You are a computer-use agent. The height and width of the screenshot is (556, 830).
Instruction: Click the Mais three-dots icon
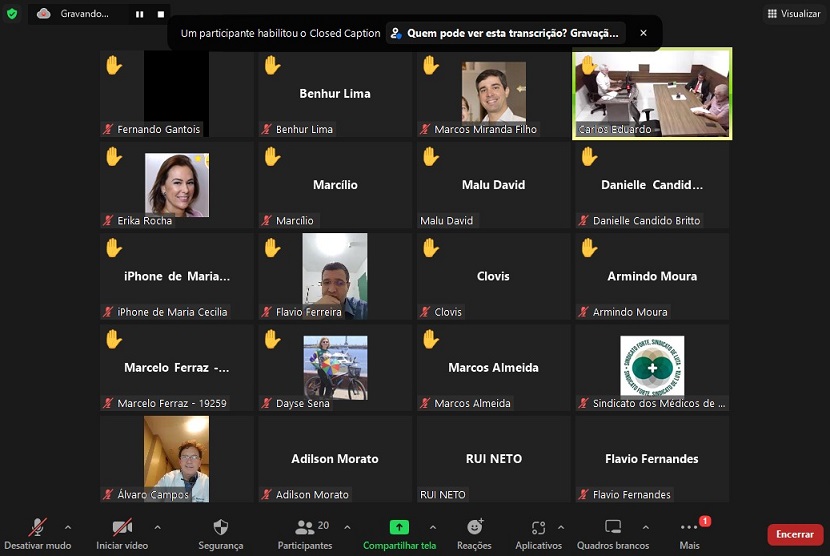[689, 528]
